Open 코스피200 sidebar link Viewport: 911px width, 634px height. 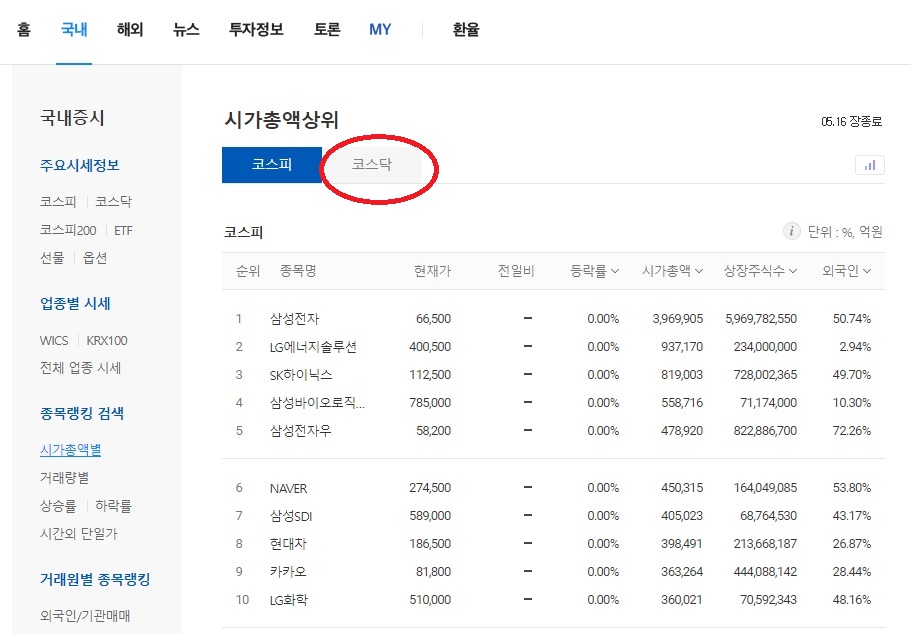tap(68, 230)
